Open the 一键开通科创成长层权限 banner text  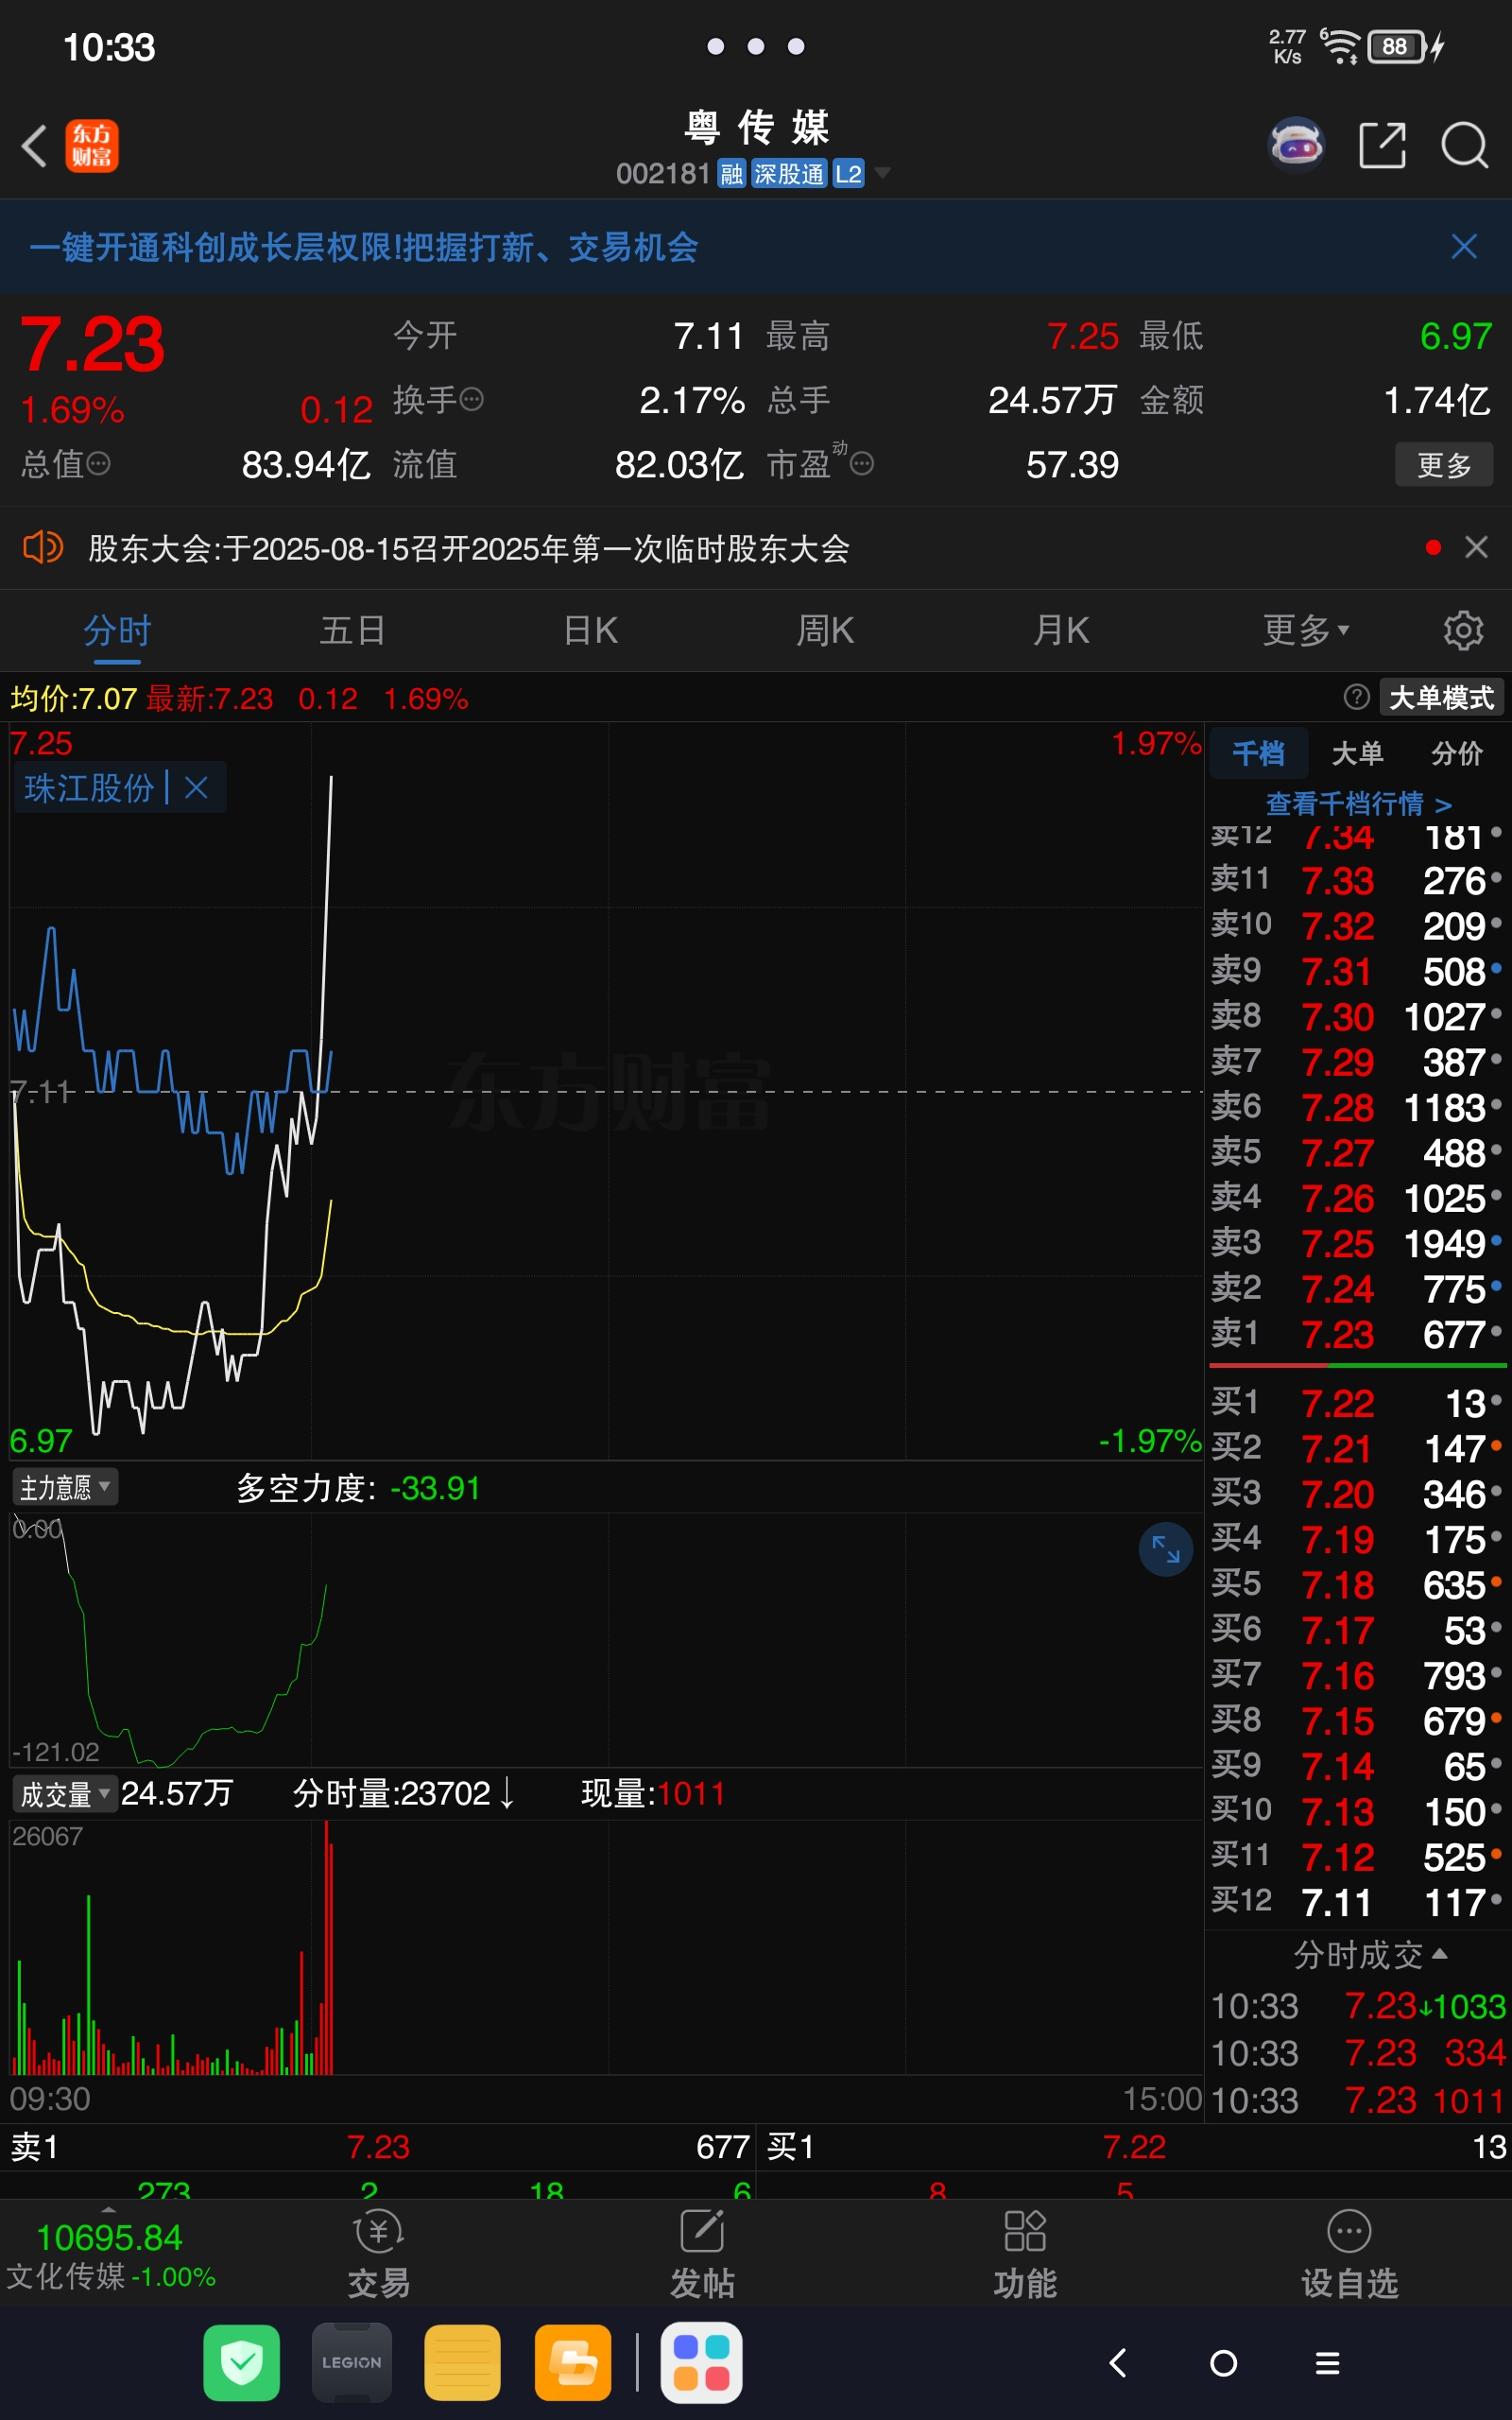tap(363, 247)
